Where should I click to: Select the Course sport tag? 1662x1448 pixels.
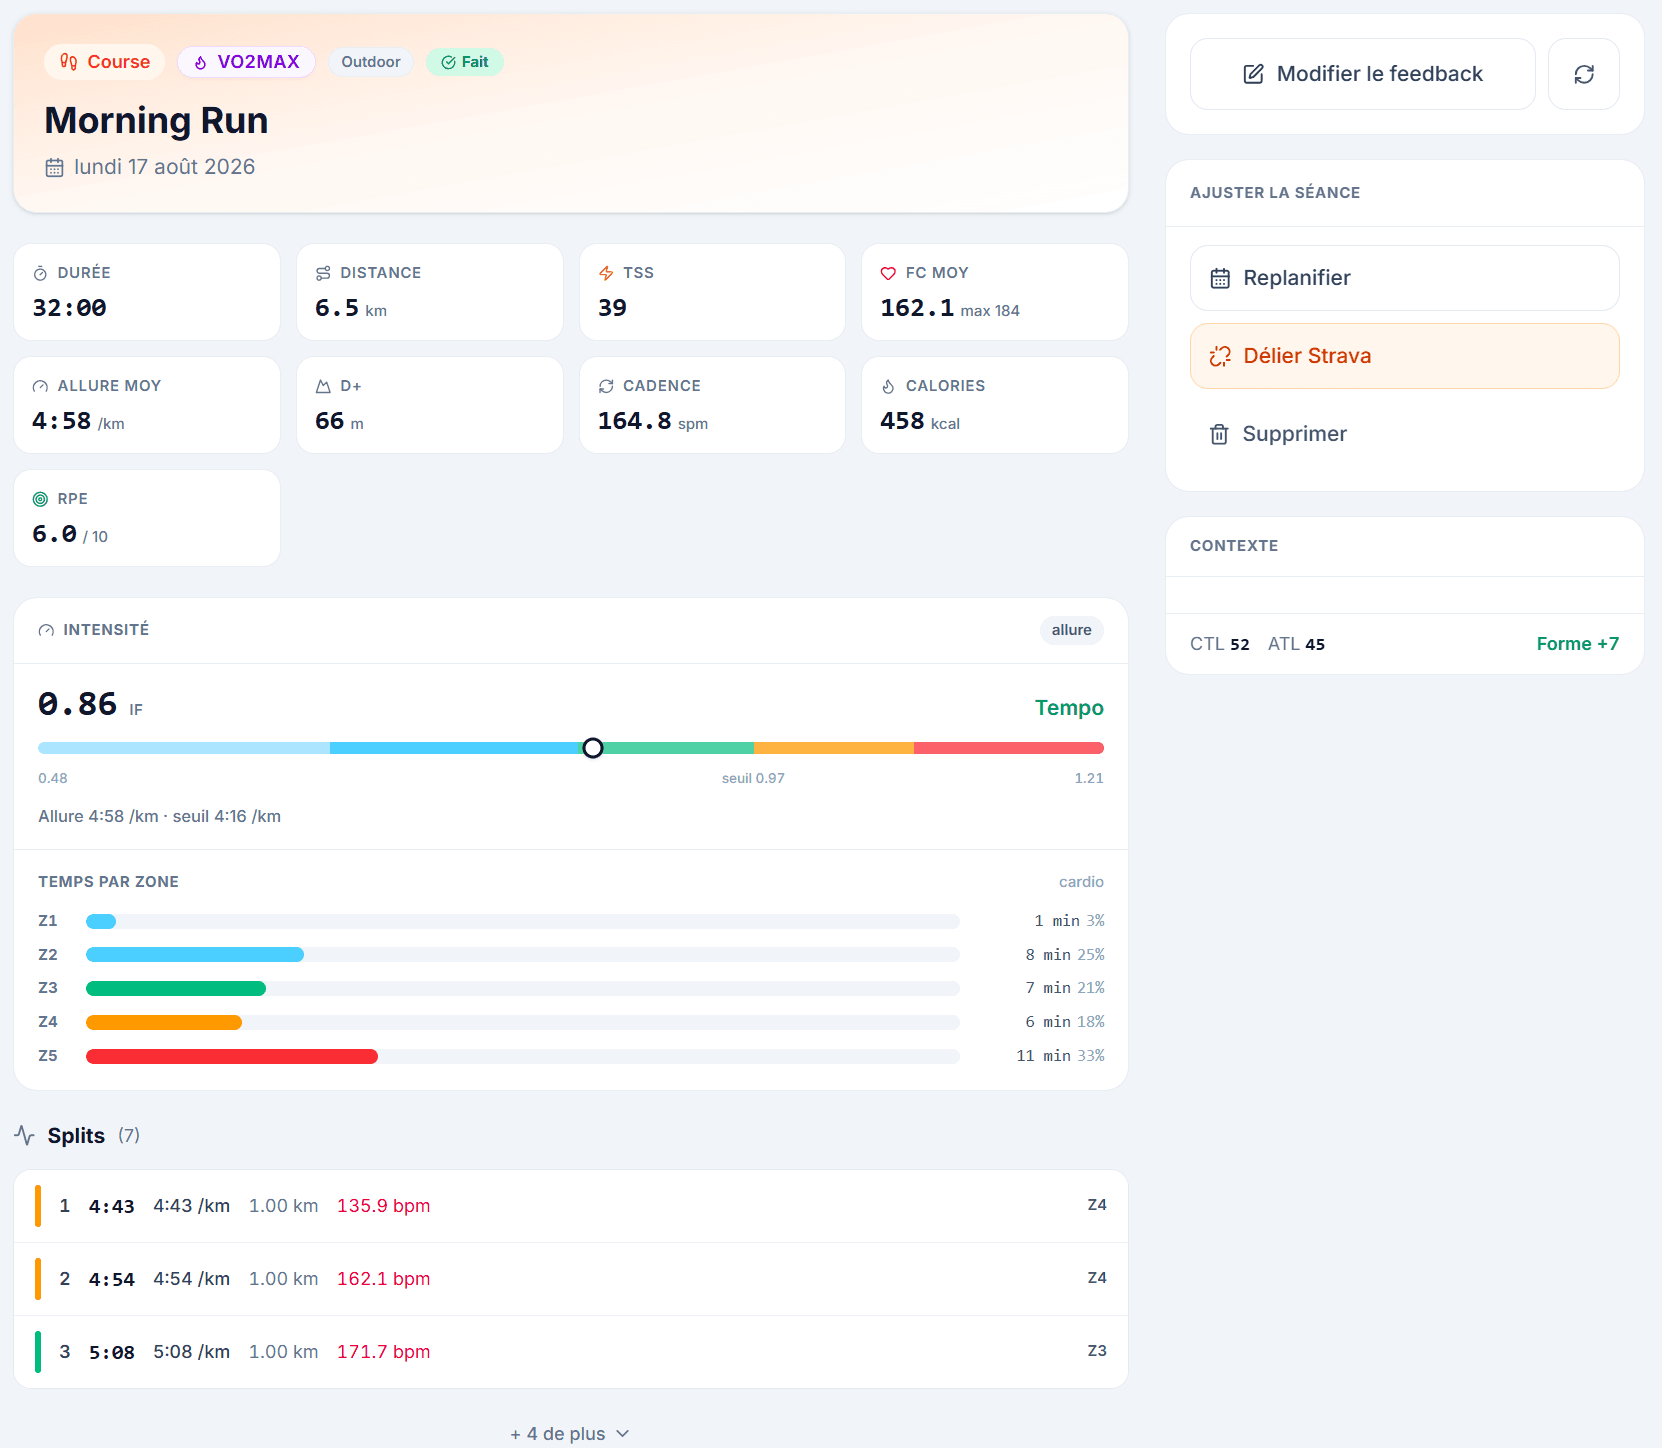(105, 62)
